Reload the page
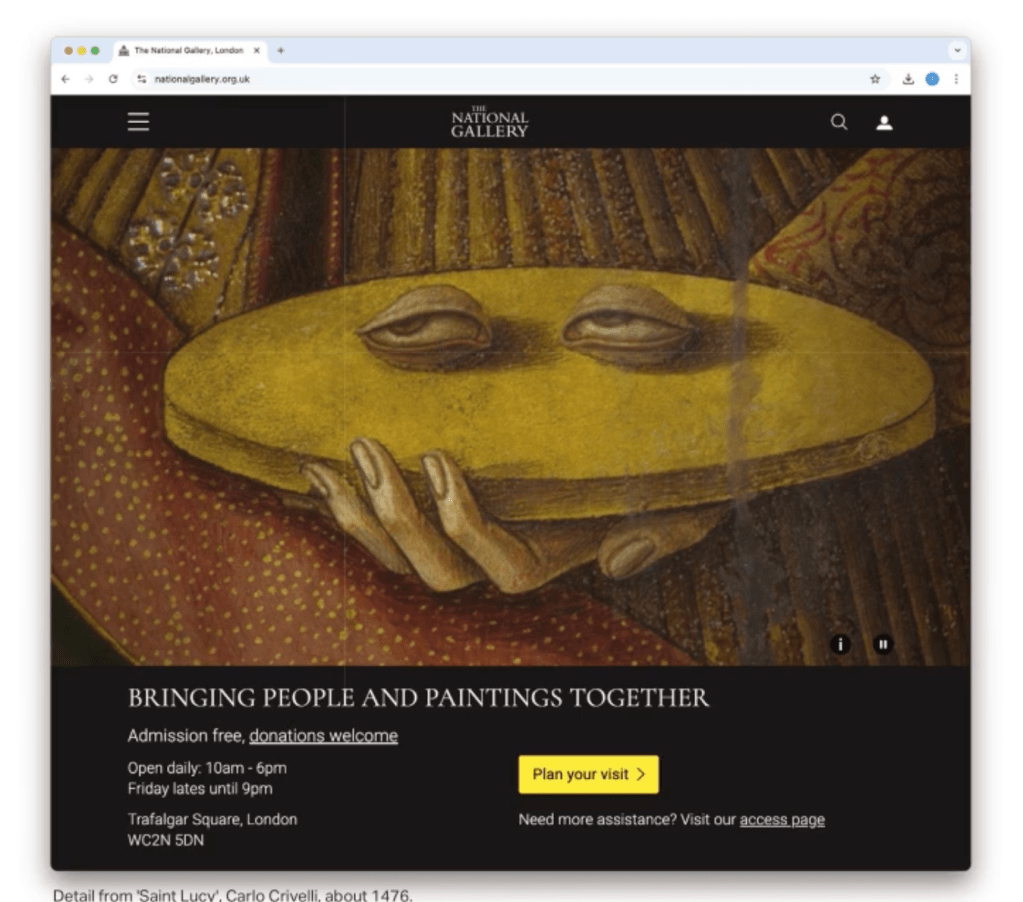This screenshot has width=1023, height=902. pos(114,79)
